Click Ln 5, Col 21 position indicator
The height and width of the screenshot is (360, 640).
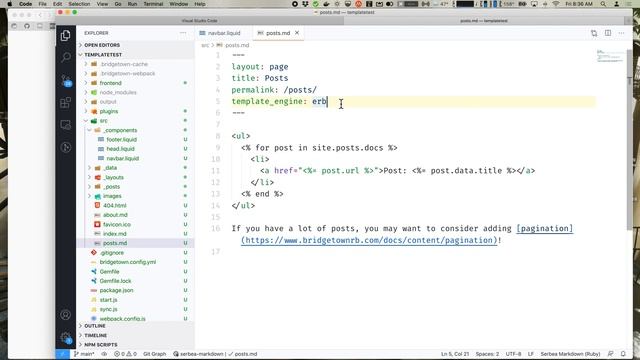coord(455,354)
